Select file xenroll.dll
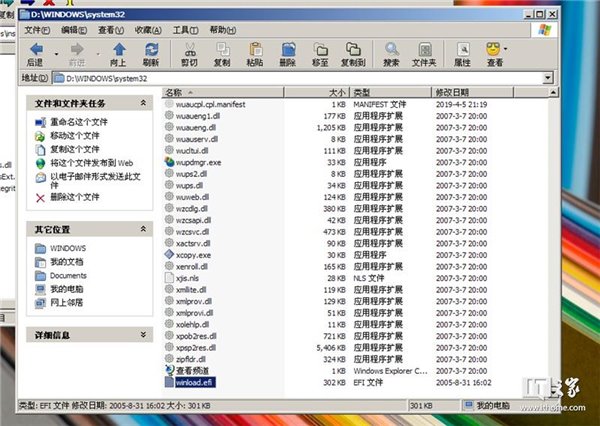Image resolution: width=600 pixels, height=426 pixels. click(x=192, y=266)
